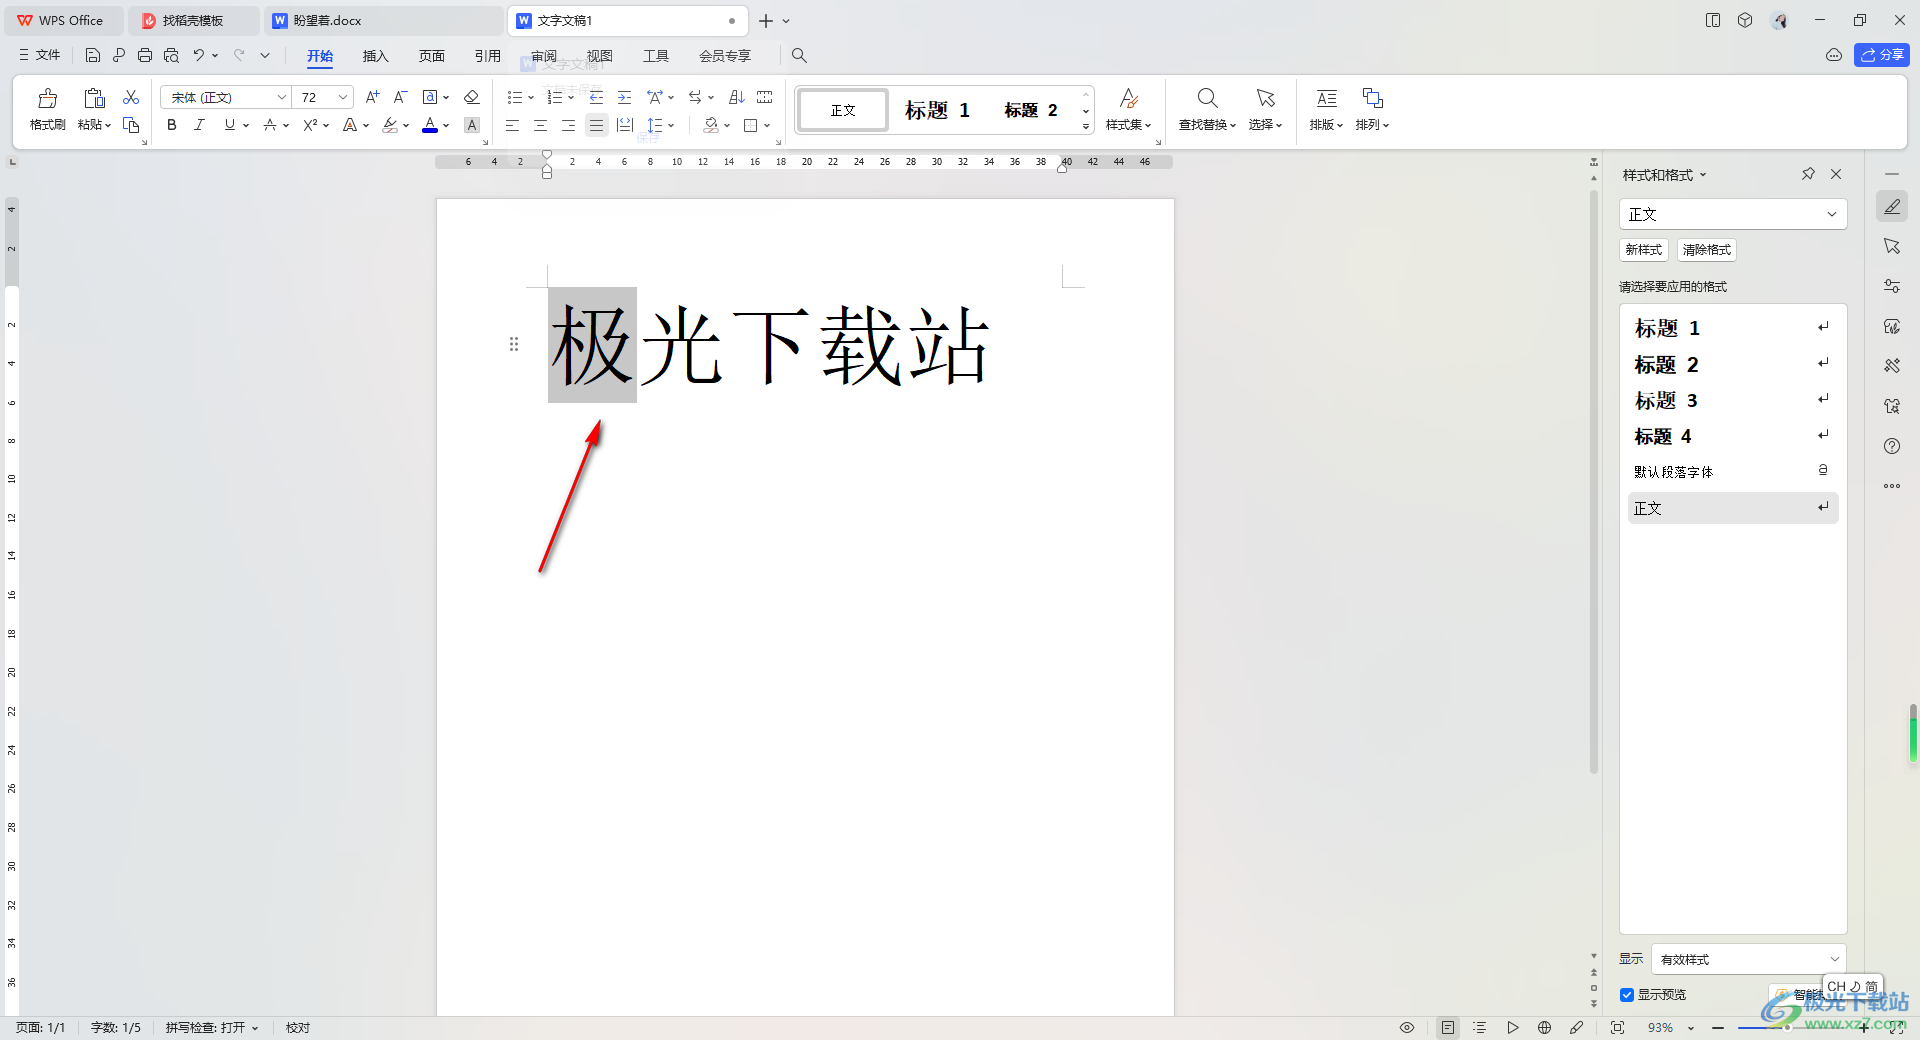Viewport: 1920px width, 1040px height.
Task: Click the text highlight color pen
Action: click(x=390, y=125)
